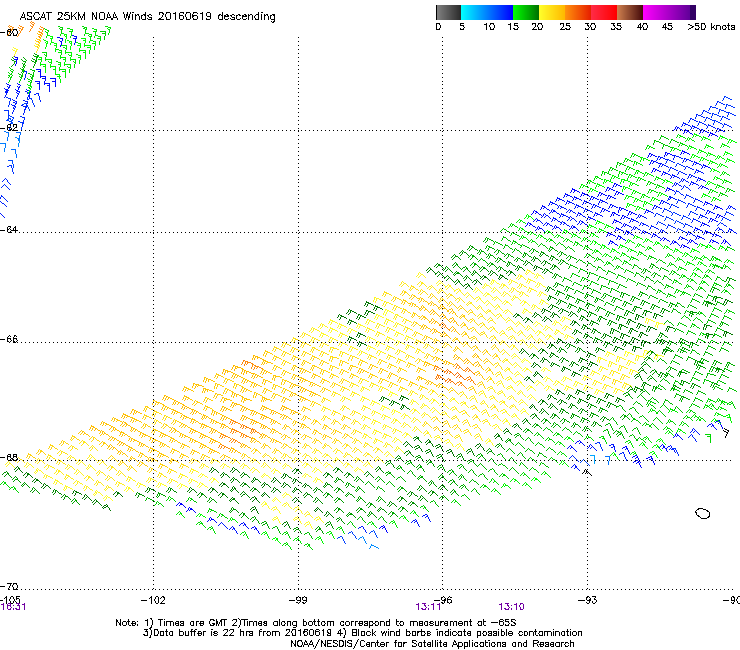Viewport: 740px width, 650px height.
Task: Click the ASCAT 25KM NOAA Winds title text
Action: click(147, 16)
